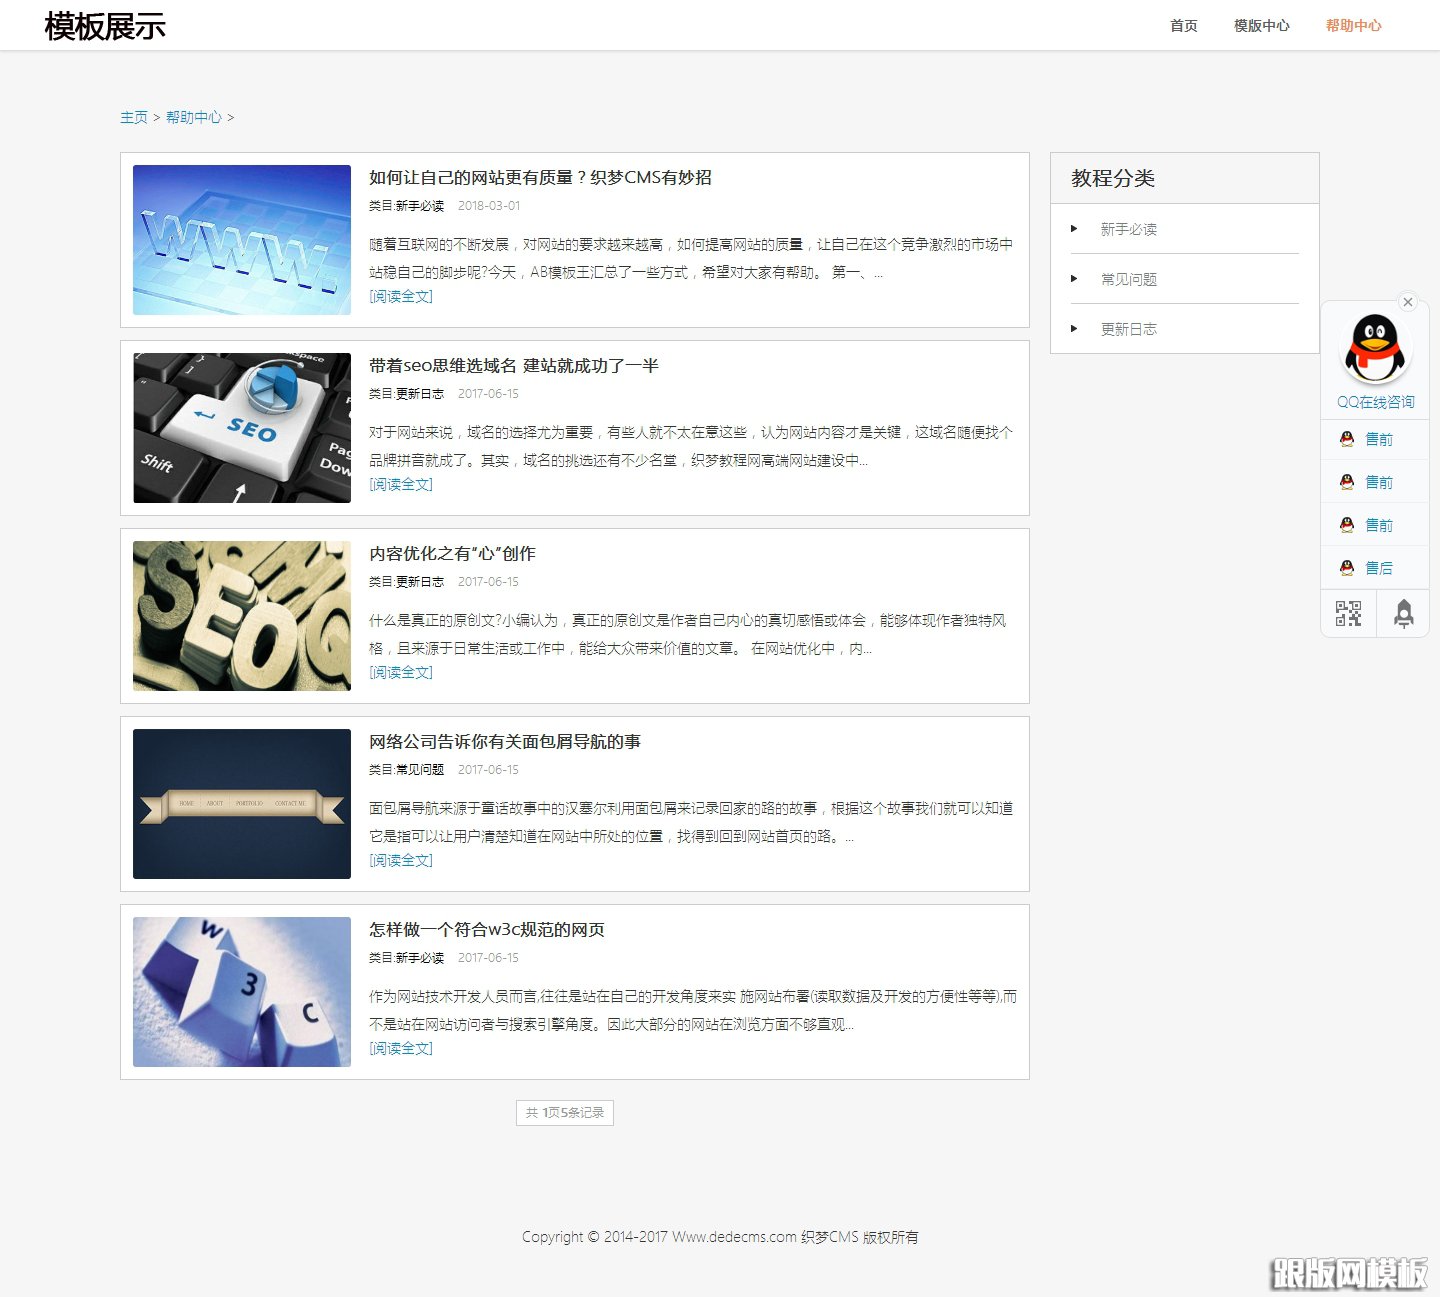
Task: Click the w3c keyboard article thumbnail
Action: pyautogui.click(x=240, y=992)
